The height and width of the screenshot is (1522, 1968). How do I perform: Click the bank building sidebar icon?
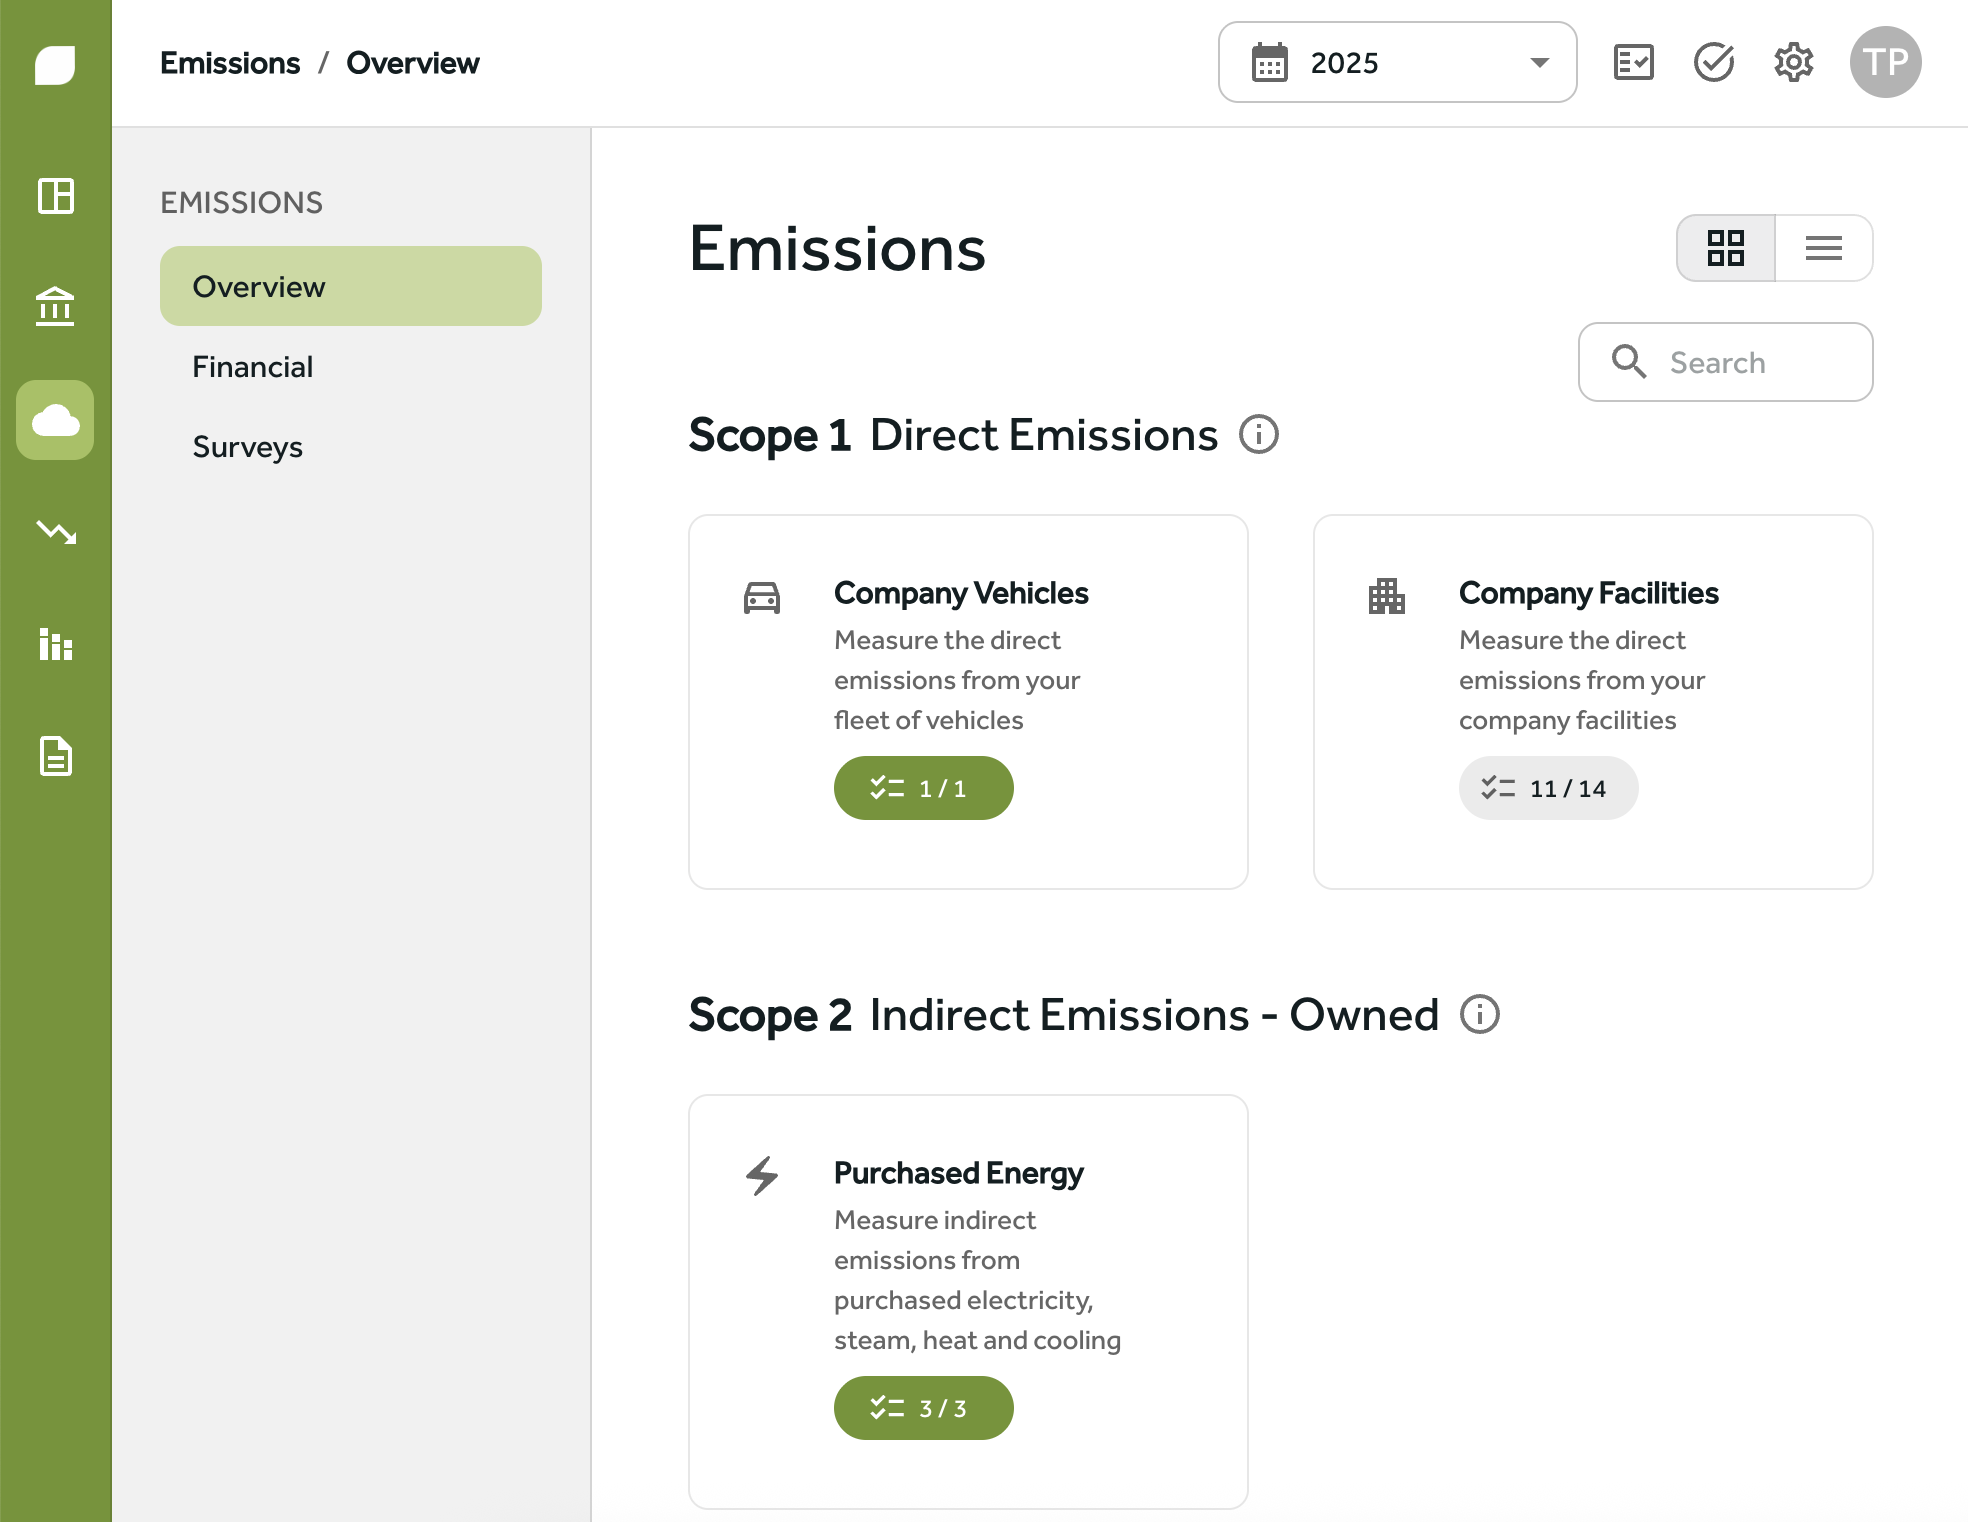pos(56,307)
